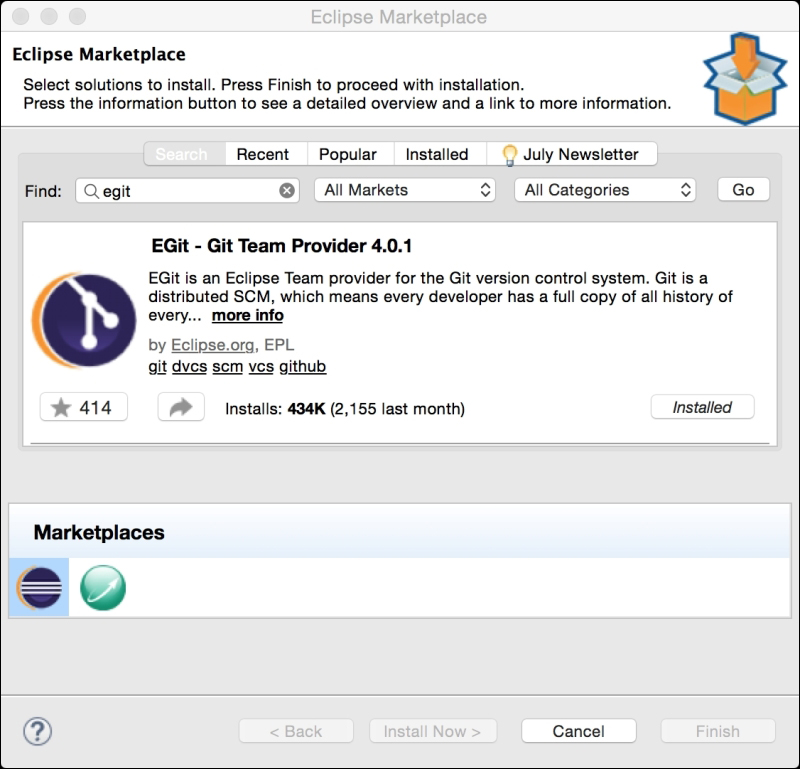800x769 pixels.
Task: Click the github tag link
Action: tap(303, 366)
